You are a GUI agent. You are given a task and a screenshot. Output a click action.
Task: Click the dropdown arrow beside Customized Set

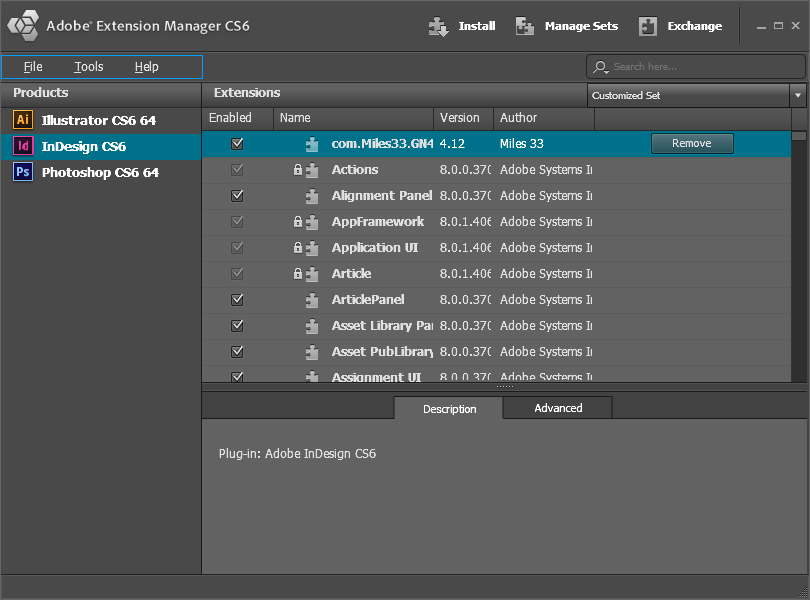click(x=798, y=96)
